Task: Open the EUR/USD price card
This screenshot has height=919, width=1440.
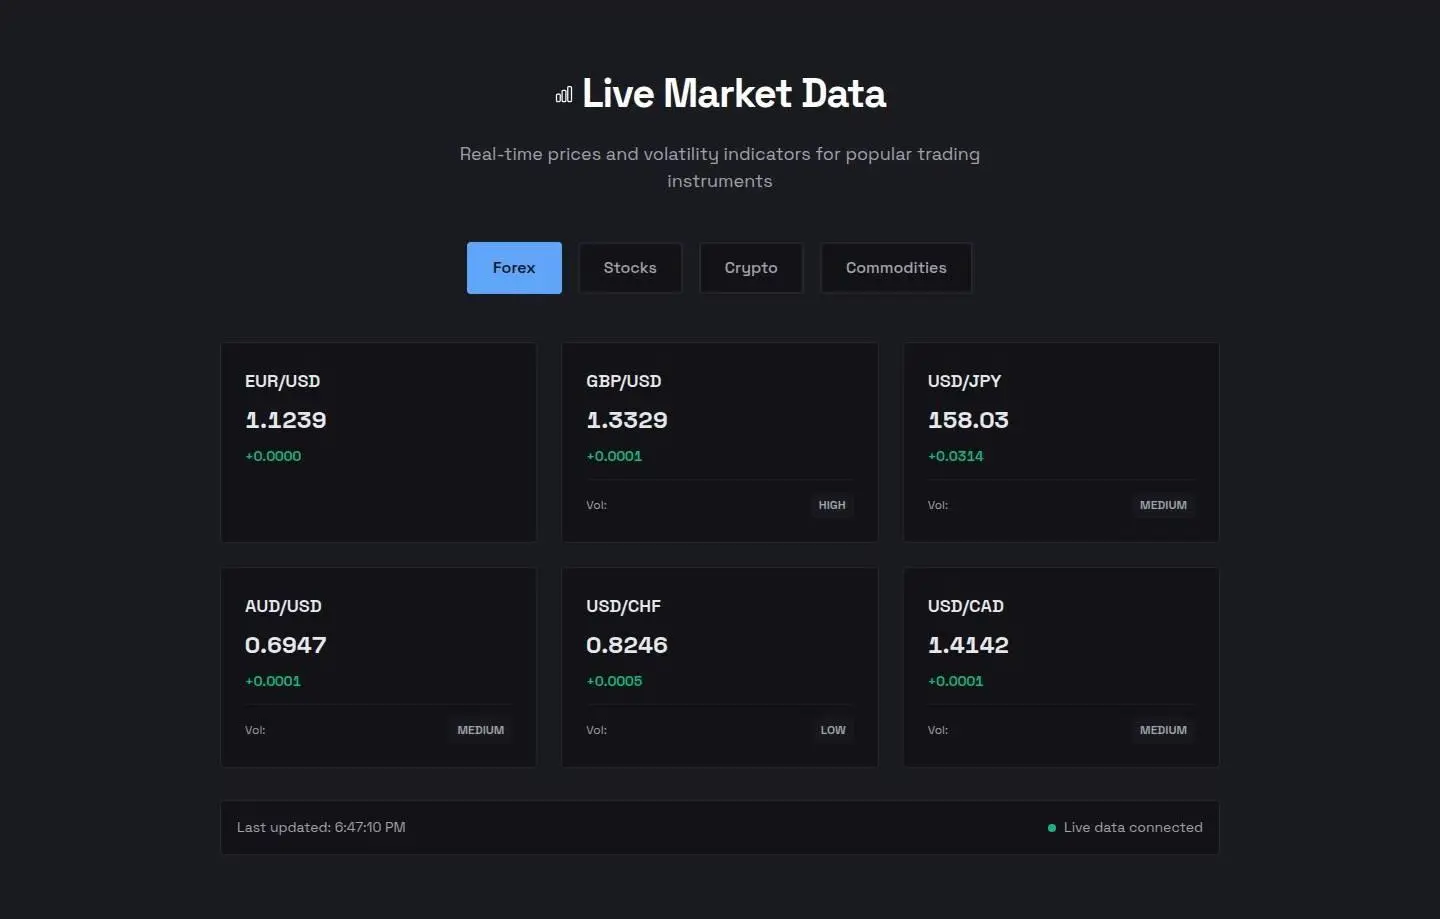Action: pyautogui.click(x=378, y=443)
